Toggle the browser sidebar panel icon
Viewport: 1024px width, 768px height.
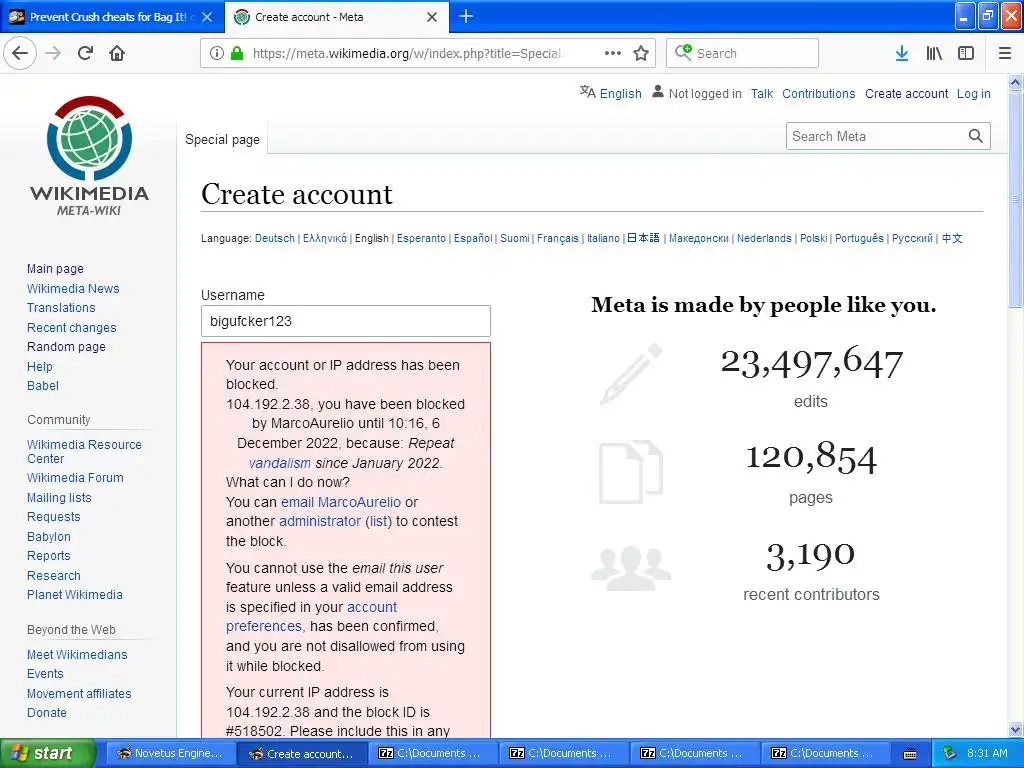(x=966, y=53)
